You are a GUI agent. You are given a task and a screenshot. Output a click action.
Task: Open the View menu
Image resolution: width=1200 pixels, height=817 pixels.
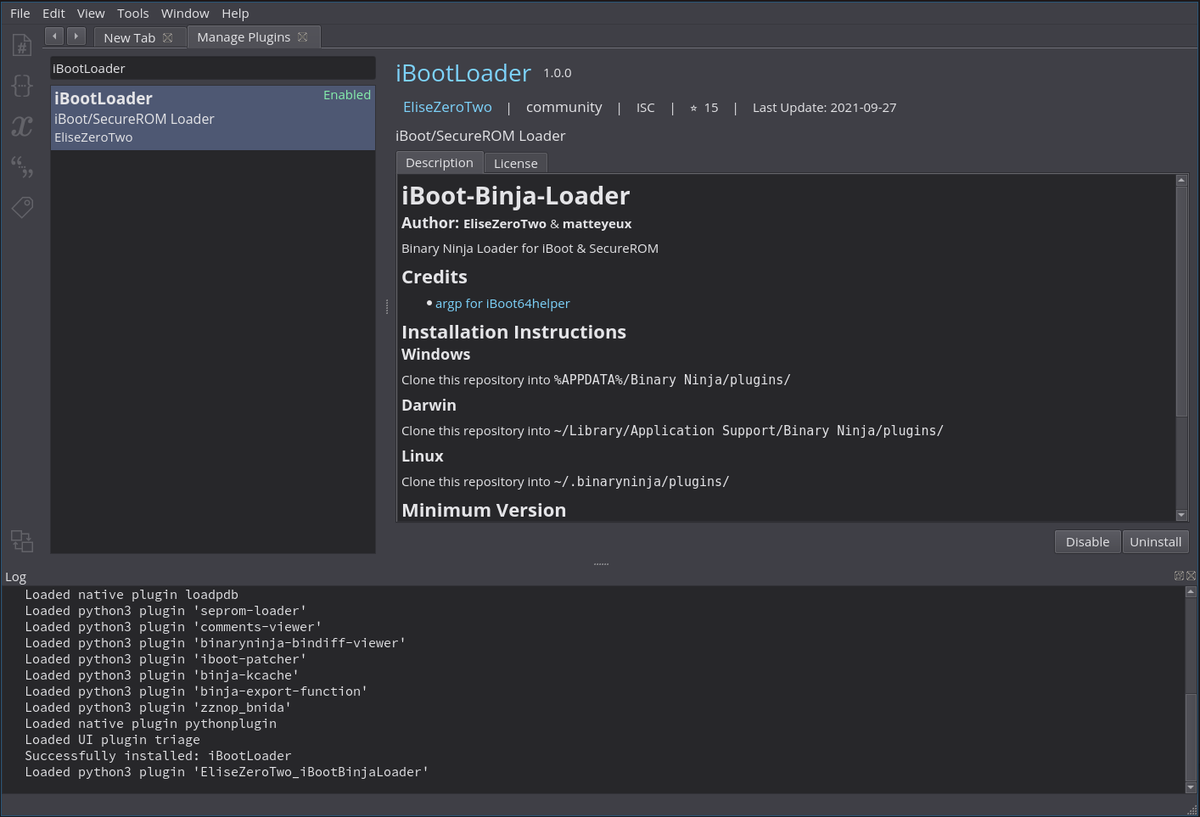pos(91,13)
